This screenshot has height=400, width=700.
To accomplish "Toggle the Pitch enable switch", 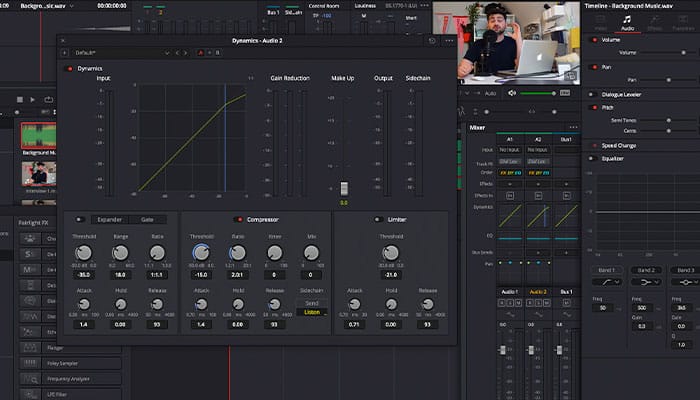I will click(594, 108).
